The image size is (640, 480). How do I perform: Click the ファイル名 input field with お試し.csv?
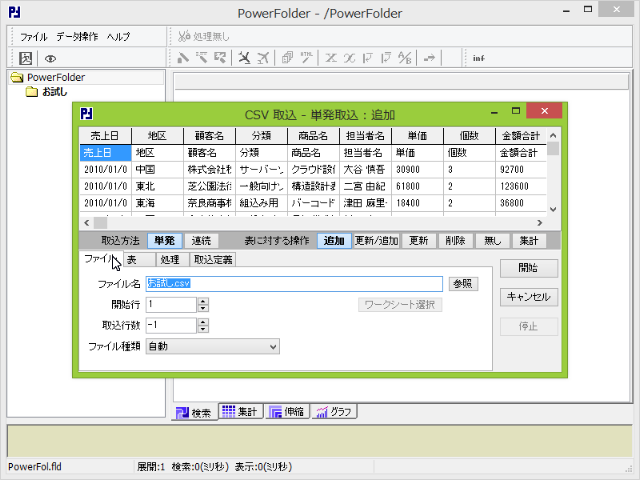tap(294, 284)
